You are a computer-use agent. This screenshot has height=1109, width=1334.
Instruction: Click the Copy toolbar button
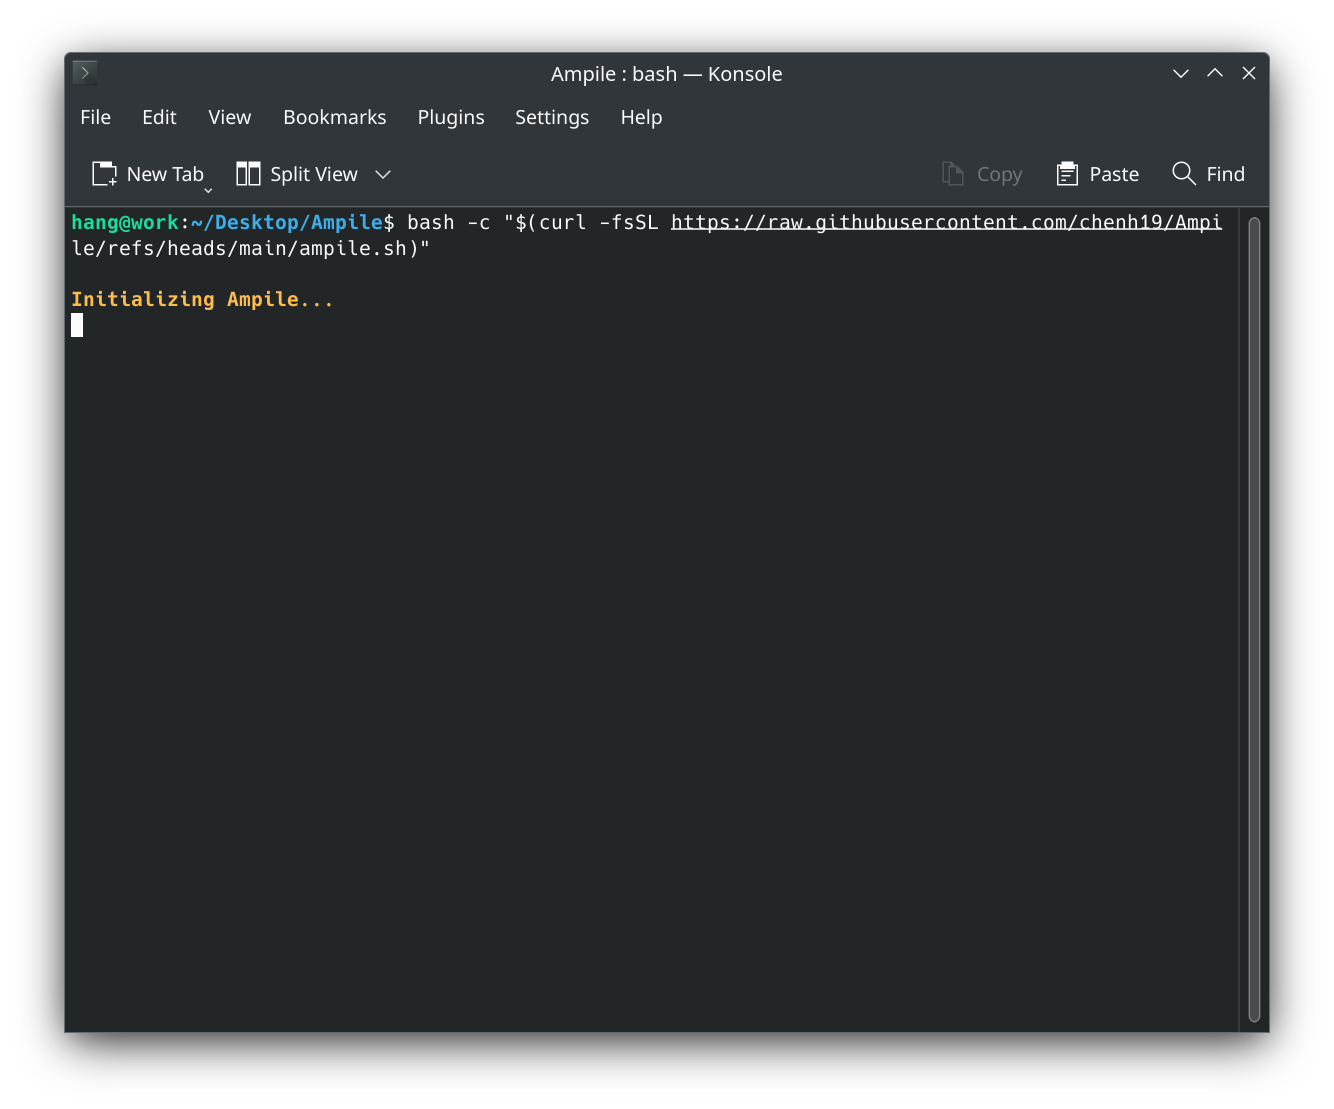982,174
